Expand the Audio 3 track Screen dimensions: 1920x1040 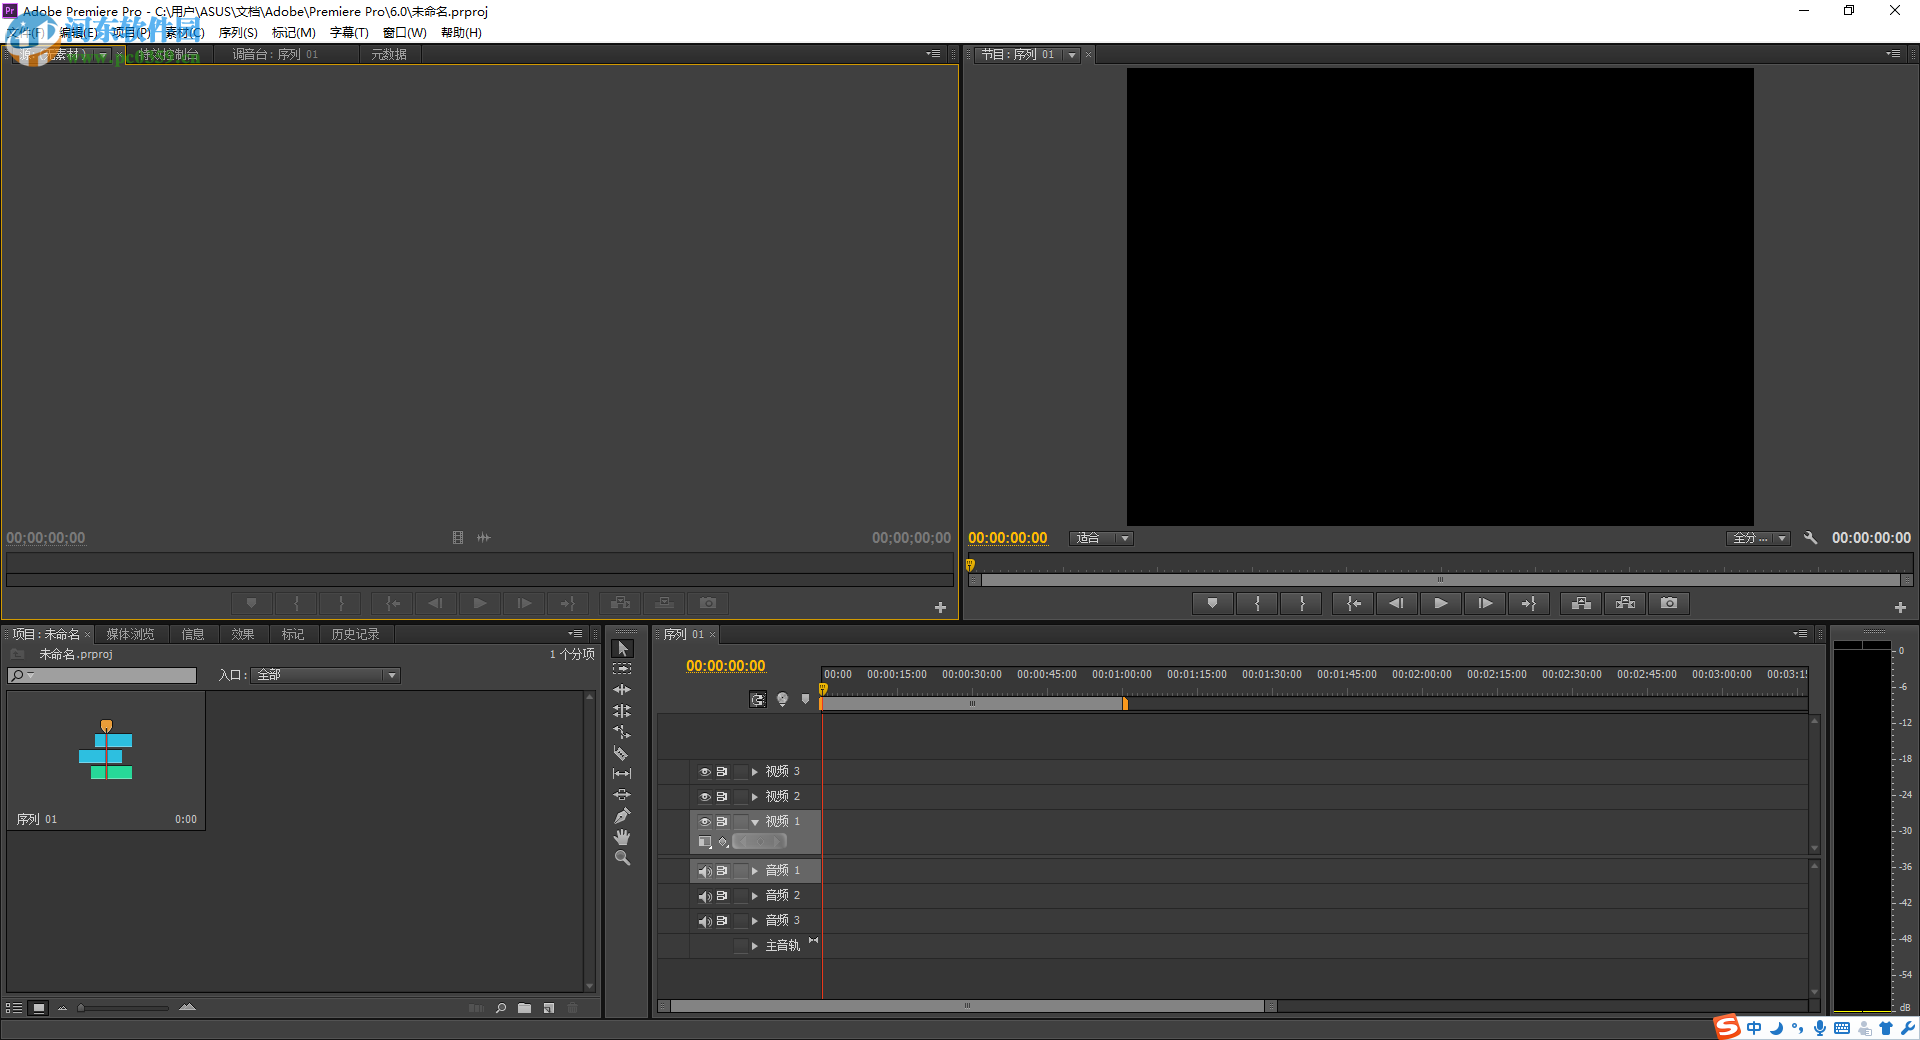(x=755, y=921)
